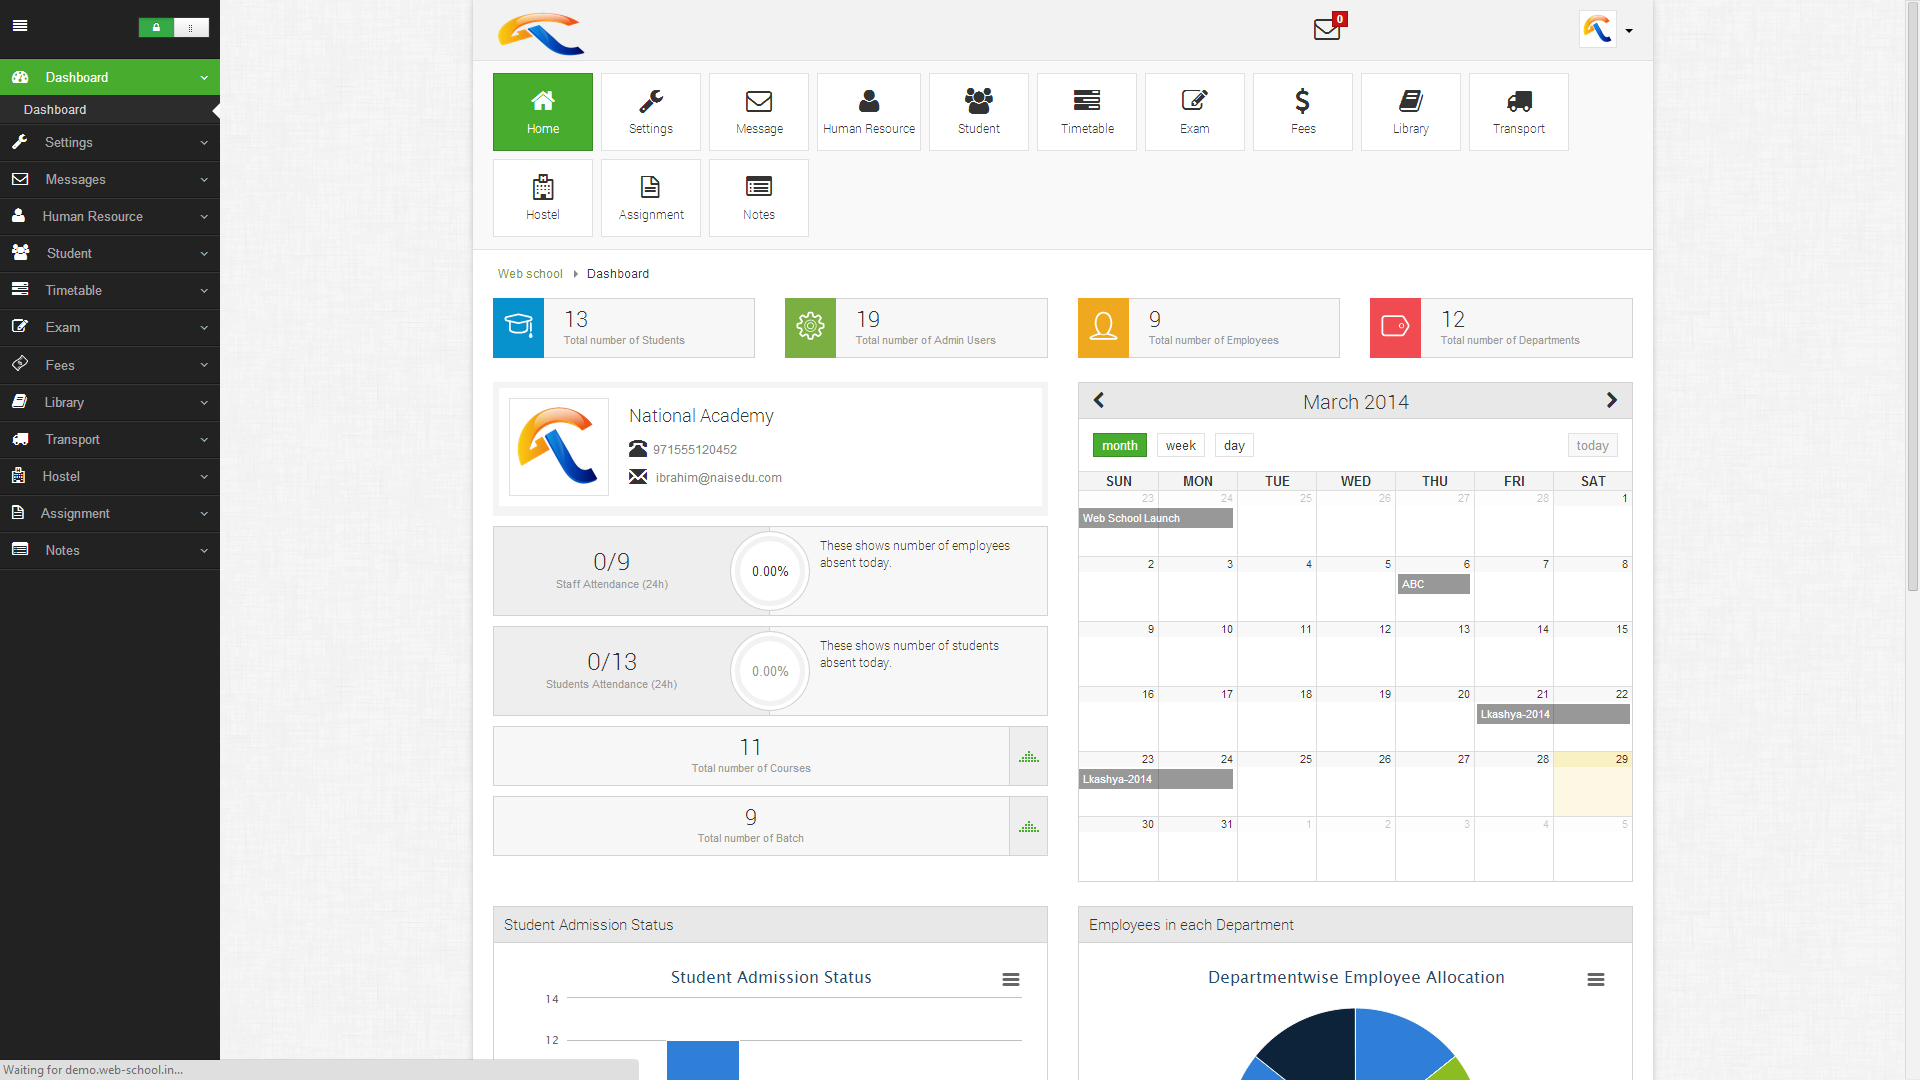Navigate to previous month on calendar

1100,400
